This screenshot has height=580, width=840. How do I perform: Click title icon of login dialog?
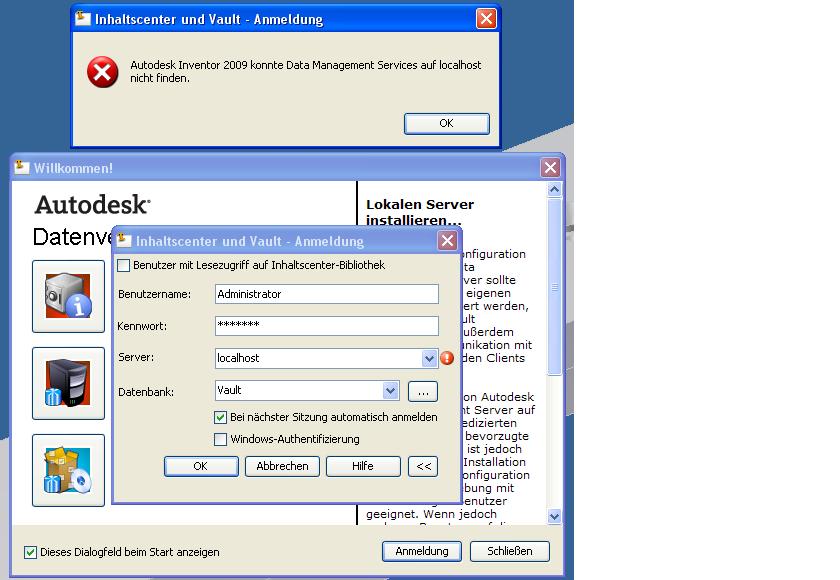(x=124, y=240)
